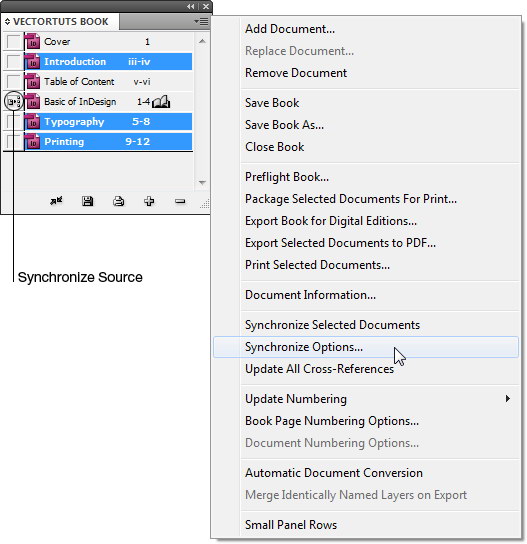Click the scroll up arrow in document list
Viewport: 527px width, 544px height.
202,41
